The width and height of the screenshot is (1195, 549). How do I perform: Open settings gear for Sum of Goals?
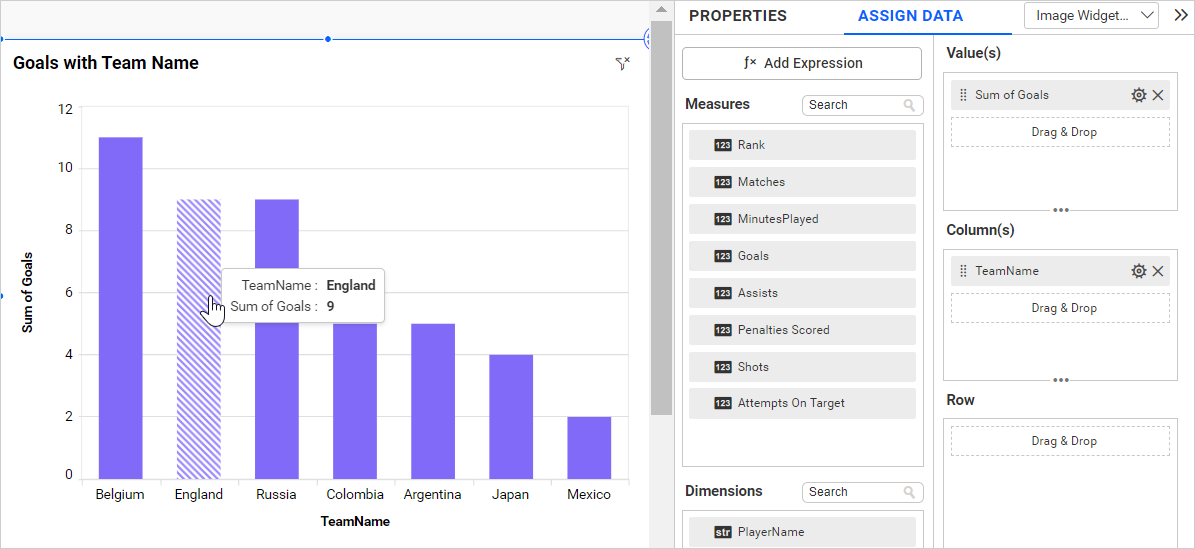[1138, 95]
